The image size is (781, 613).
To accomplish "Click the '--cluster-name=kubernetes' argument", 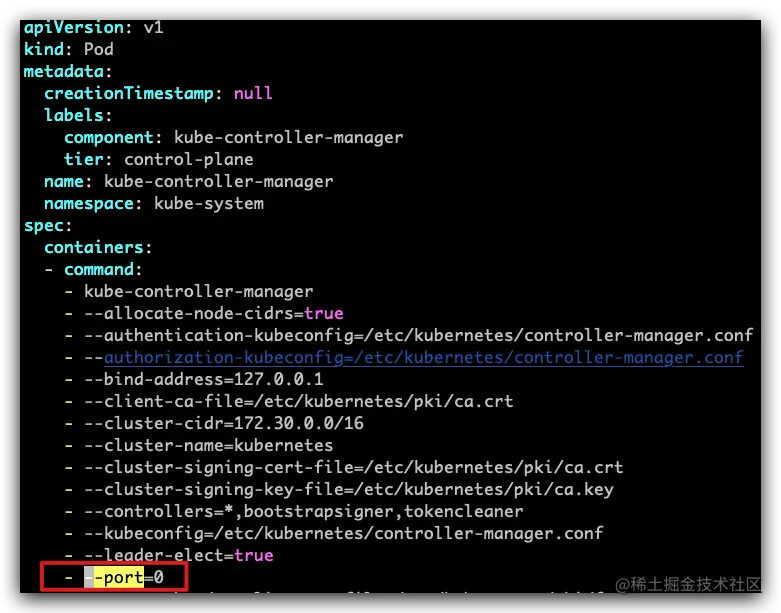I will (209, 445).
